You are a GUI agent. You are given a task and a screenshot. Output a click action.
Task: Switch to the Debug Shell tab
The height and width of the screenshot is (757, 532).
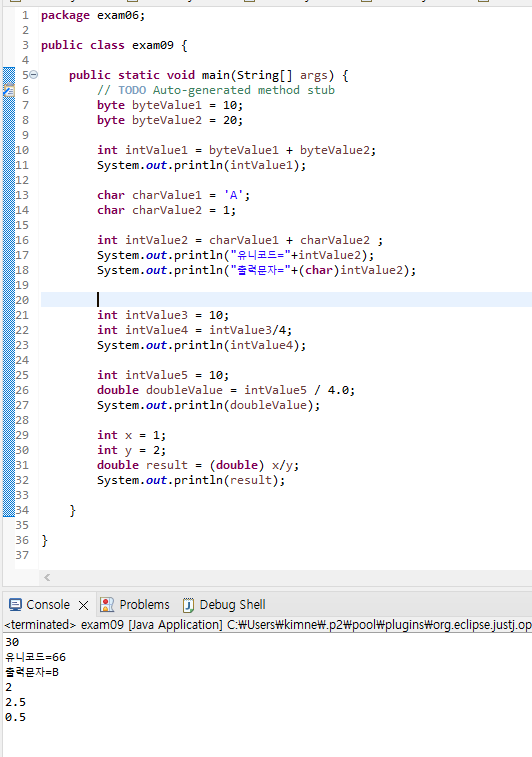click(x=232, y=604)
